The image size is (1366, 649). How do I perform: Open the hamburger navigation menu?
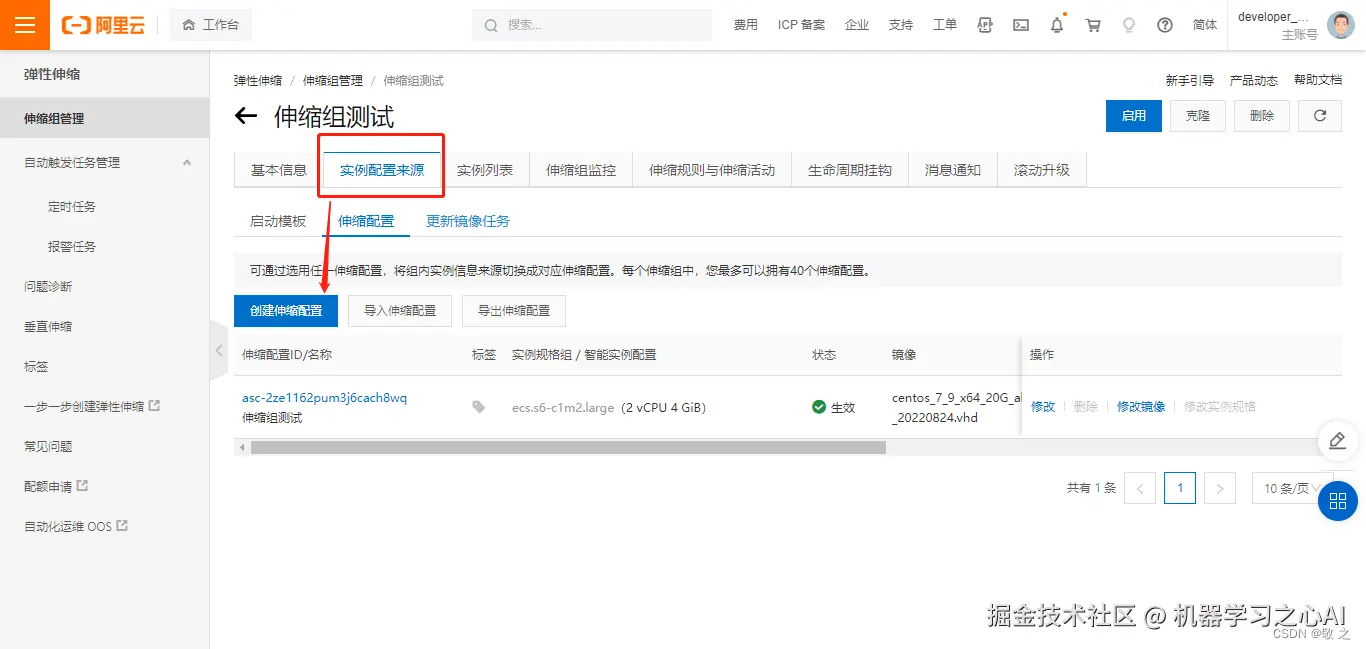[x=24, y=24]
